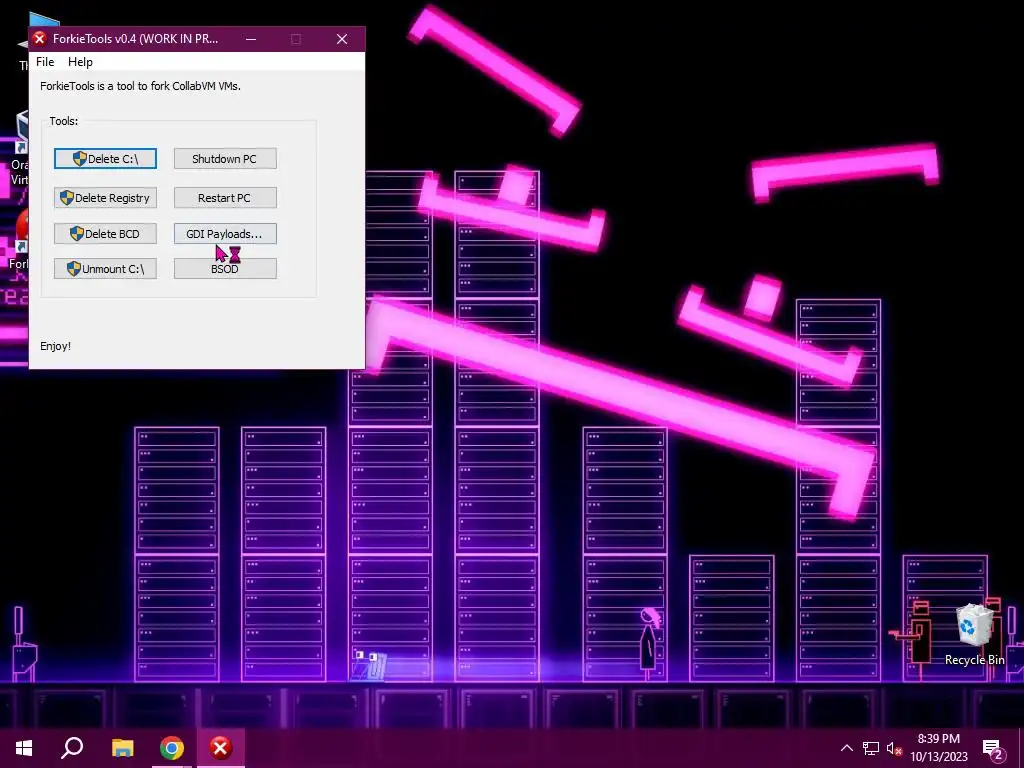The image size is (1024, 768).
Task: Select the Recycle Bin desktop icon
Action: tap(974, 635)
